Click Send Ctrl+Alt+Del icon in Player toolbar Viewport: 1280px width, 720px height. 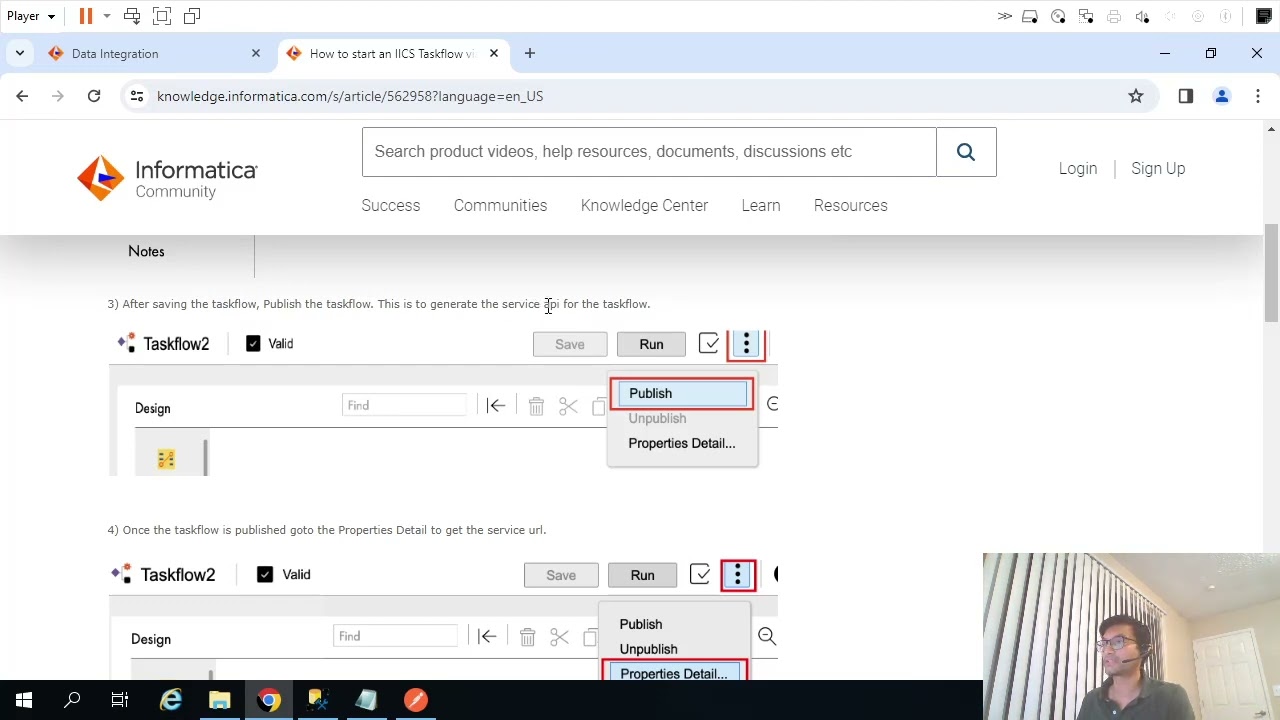(x=132, y=16)
